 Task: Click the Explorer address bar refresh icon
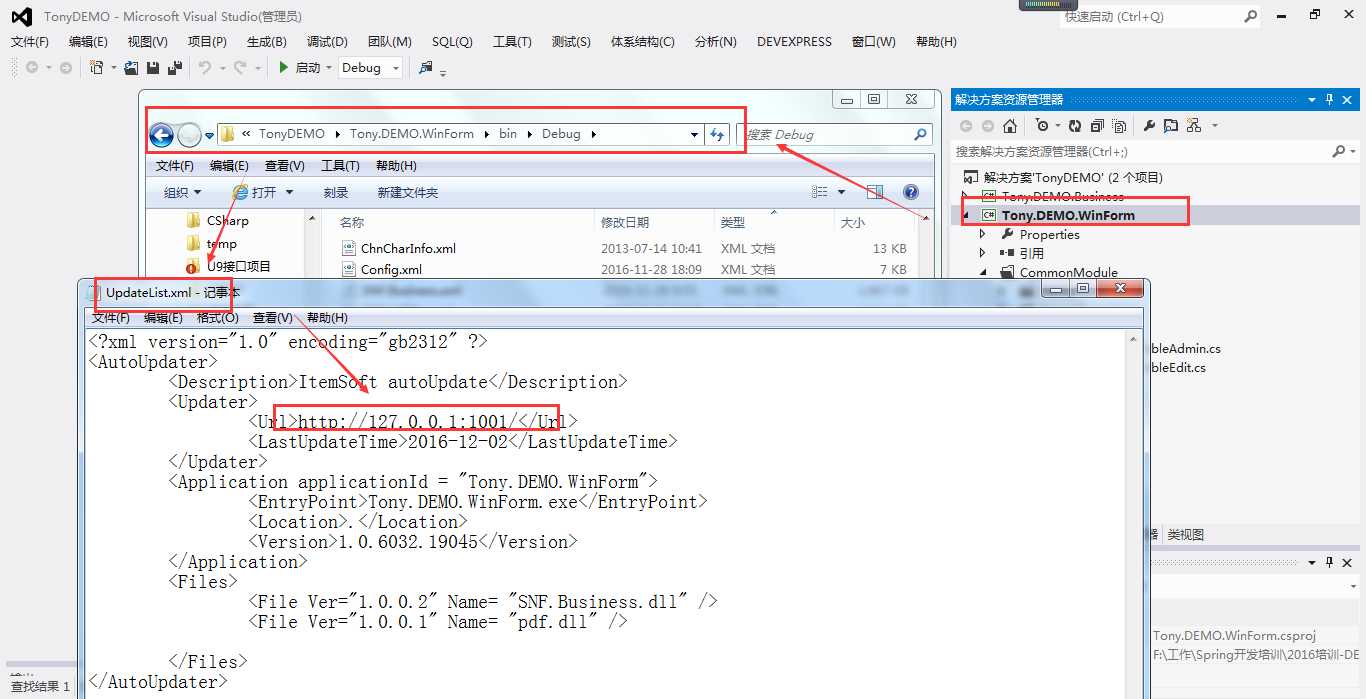click(x=717, y=135)
